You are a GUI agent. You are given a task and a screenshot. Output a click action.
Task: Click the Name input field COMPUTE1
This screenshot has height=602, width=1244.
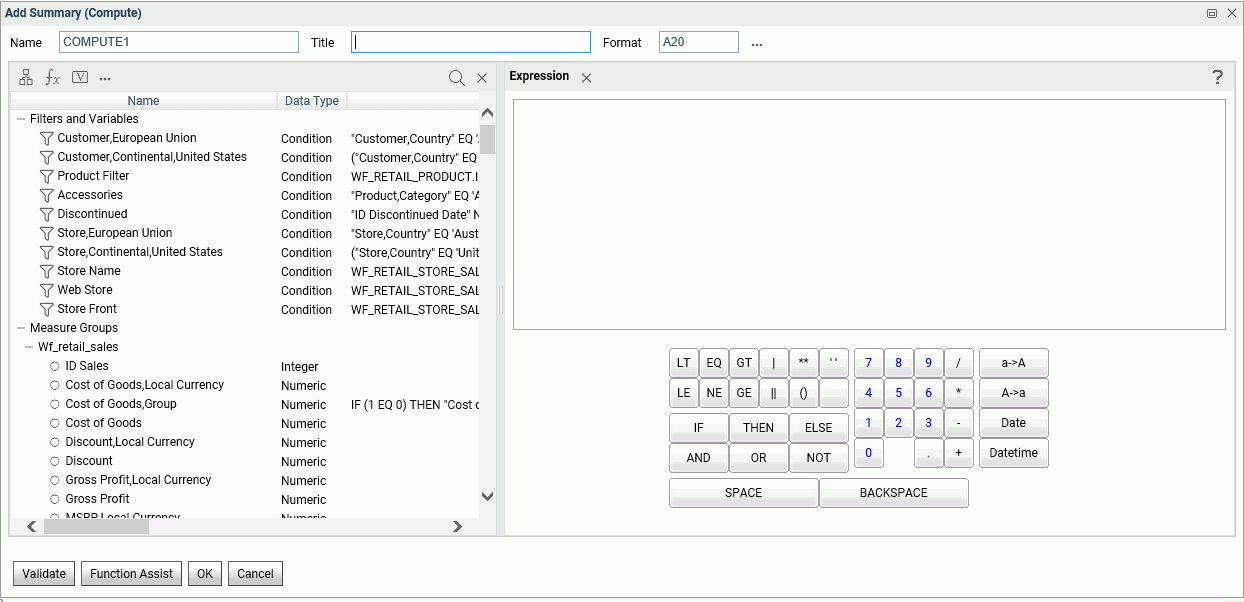pos(179,42)
